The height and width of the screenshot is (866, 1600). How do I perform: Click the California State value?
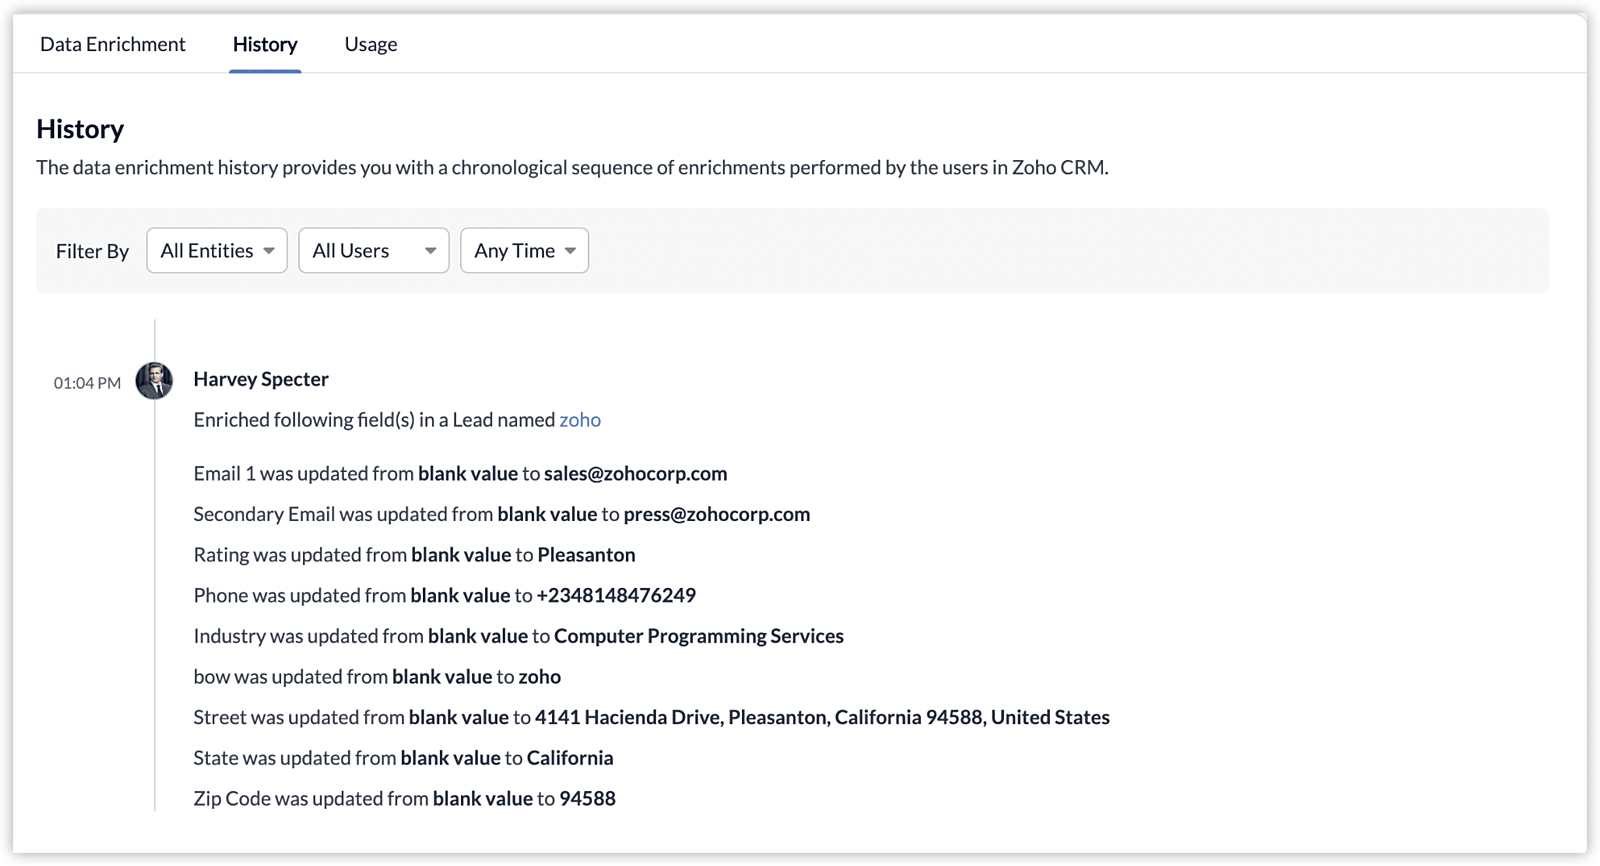pyautogui.click(x=570, y=758)
